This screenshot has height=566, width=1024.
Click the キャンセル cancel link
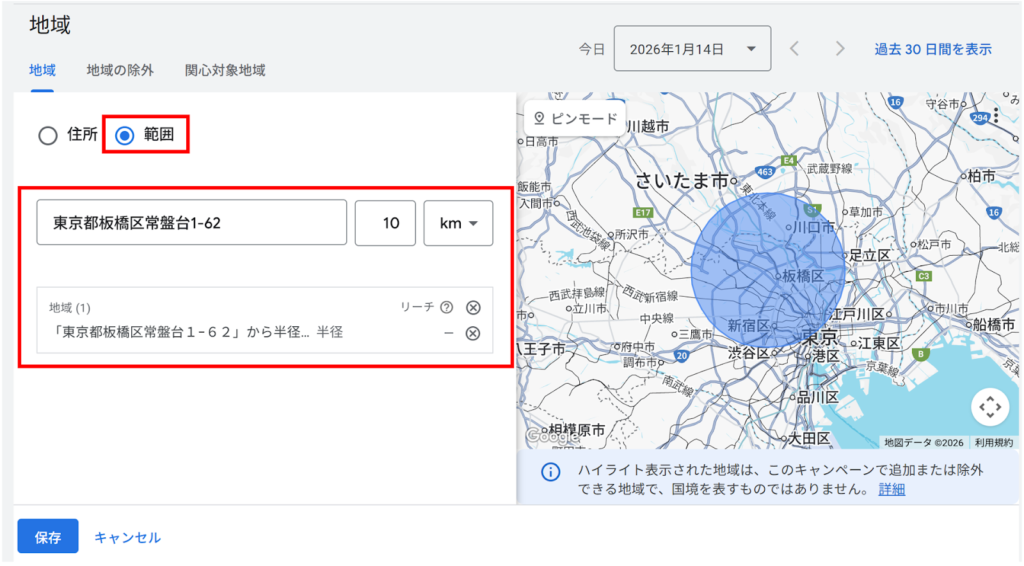[x=127, y=537]
